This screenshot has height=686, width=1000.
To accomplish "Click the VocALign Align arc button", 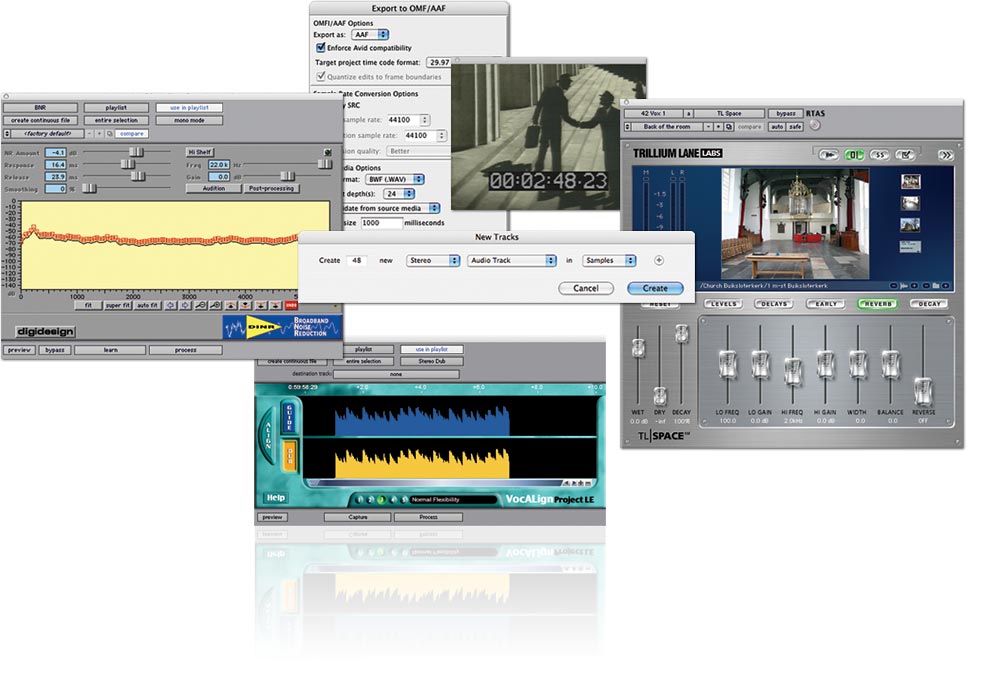I will click(268, 435).
